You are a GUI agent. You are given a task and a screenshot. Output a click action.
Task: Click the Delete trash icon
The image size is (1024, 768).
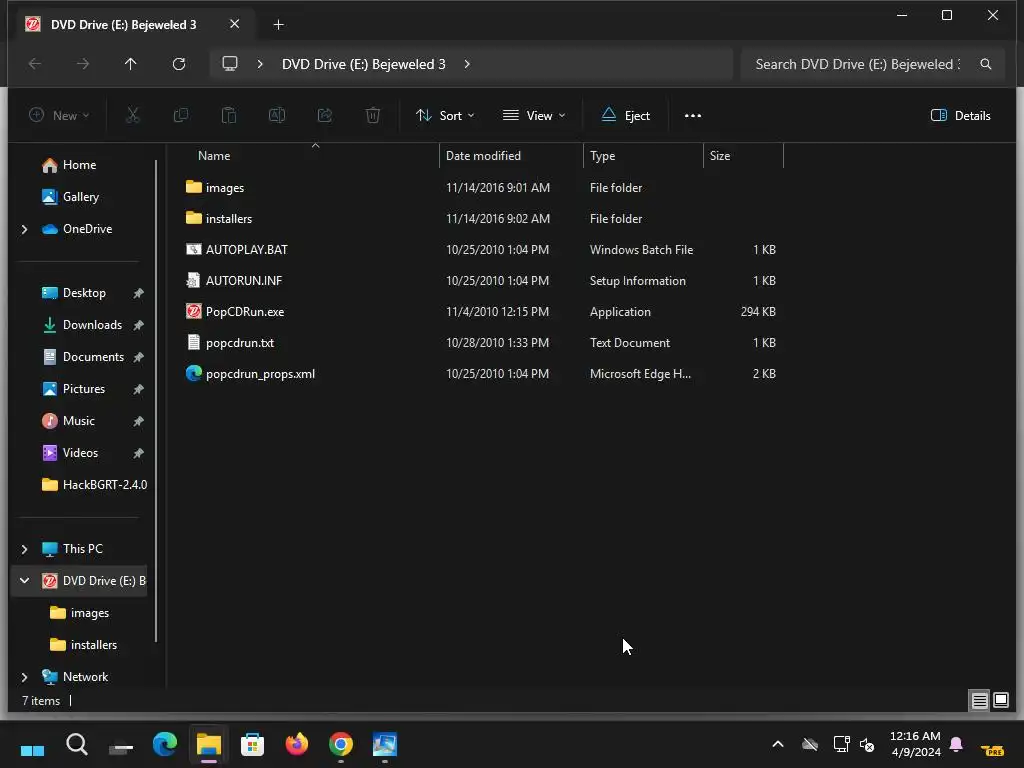372,116
